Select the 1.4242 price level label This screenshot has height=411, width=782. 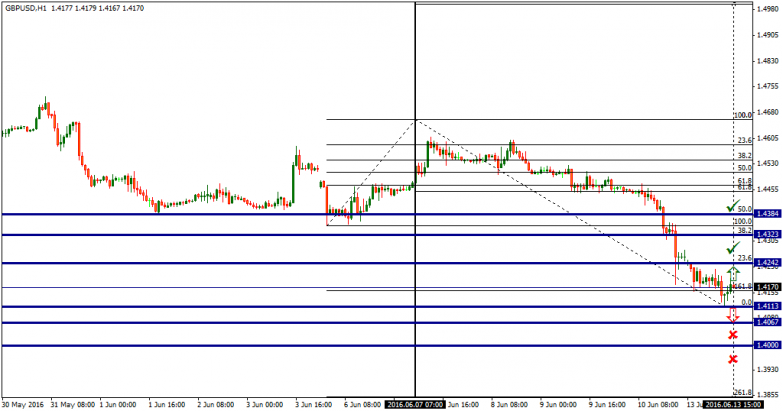(767, 262)
